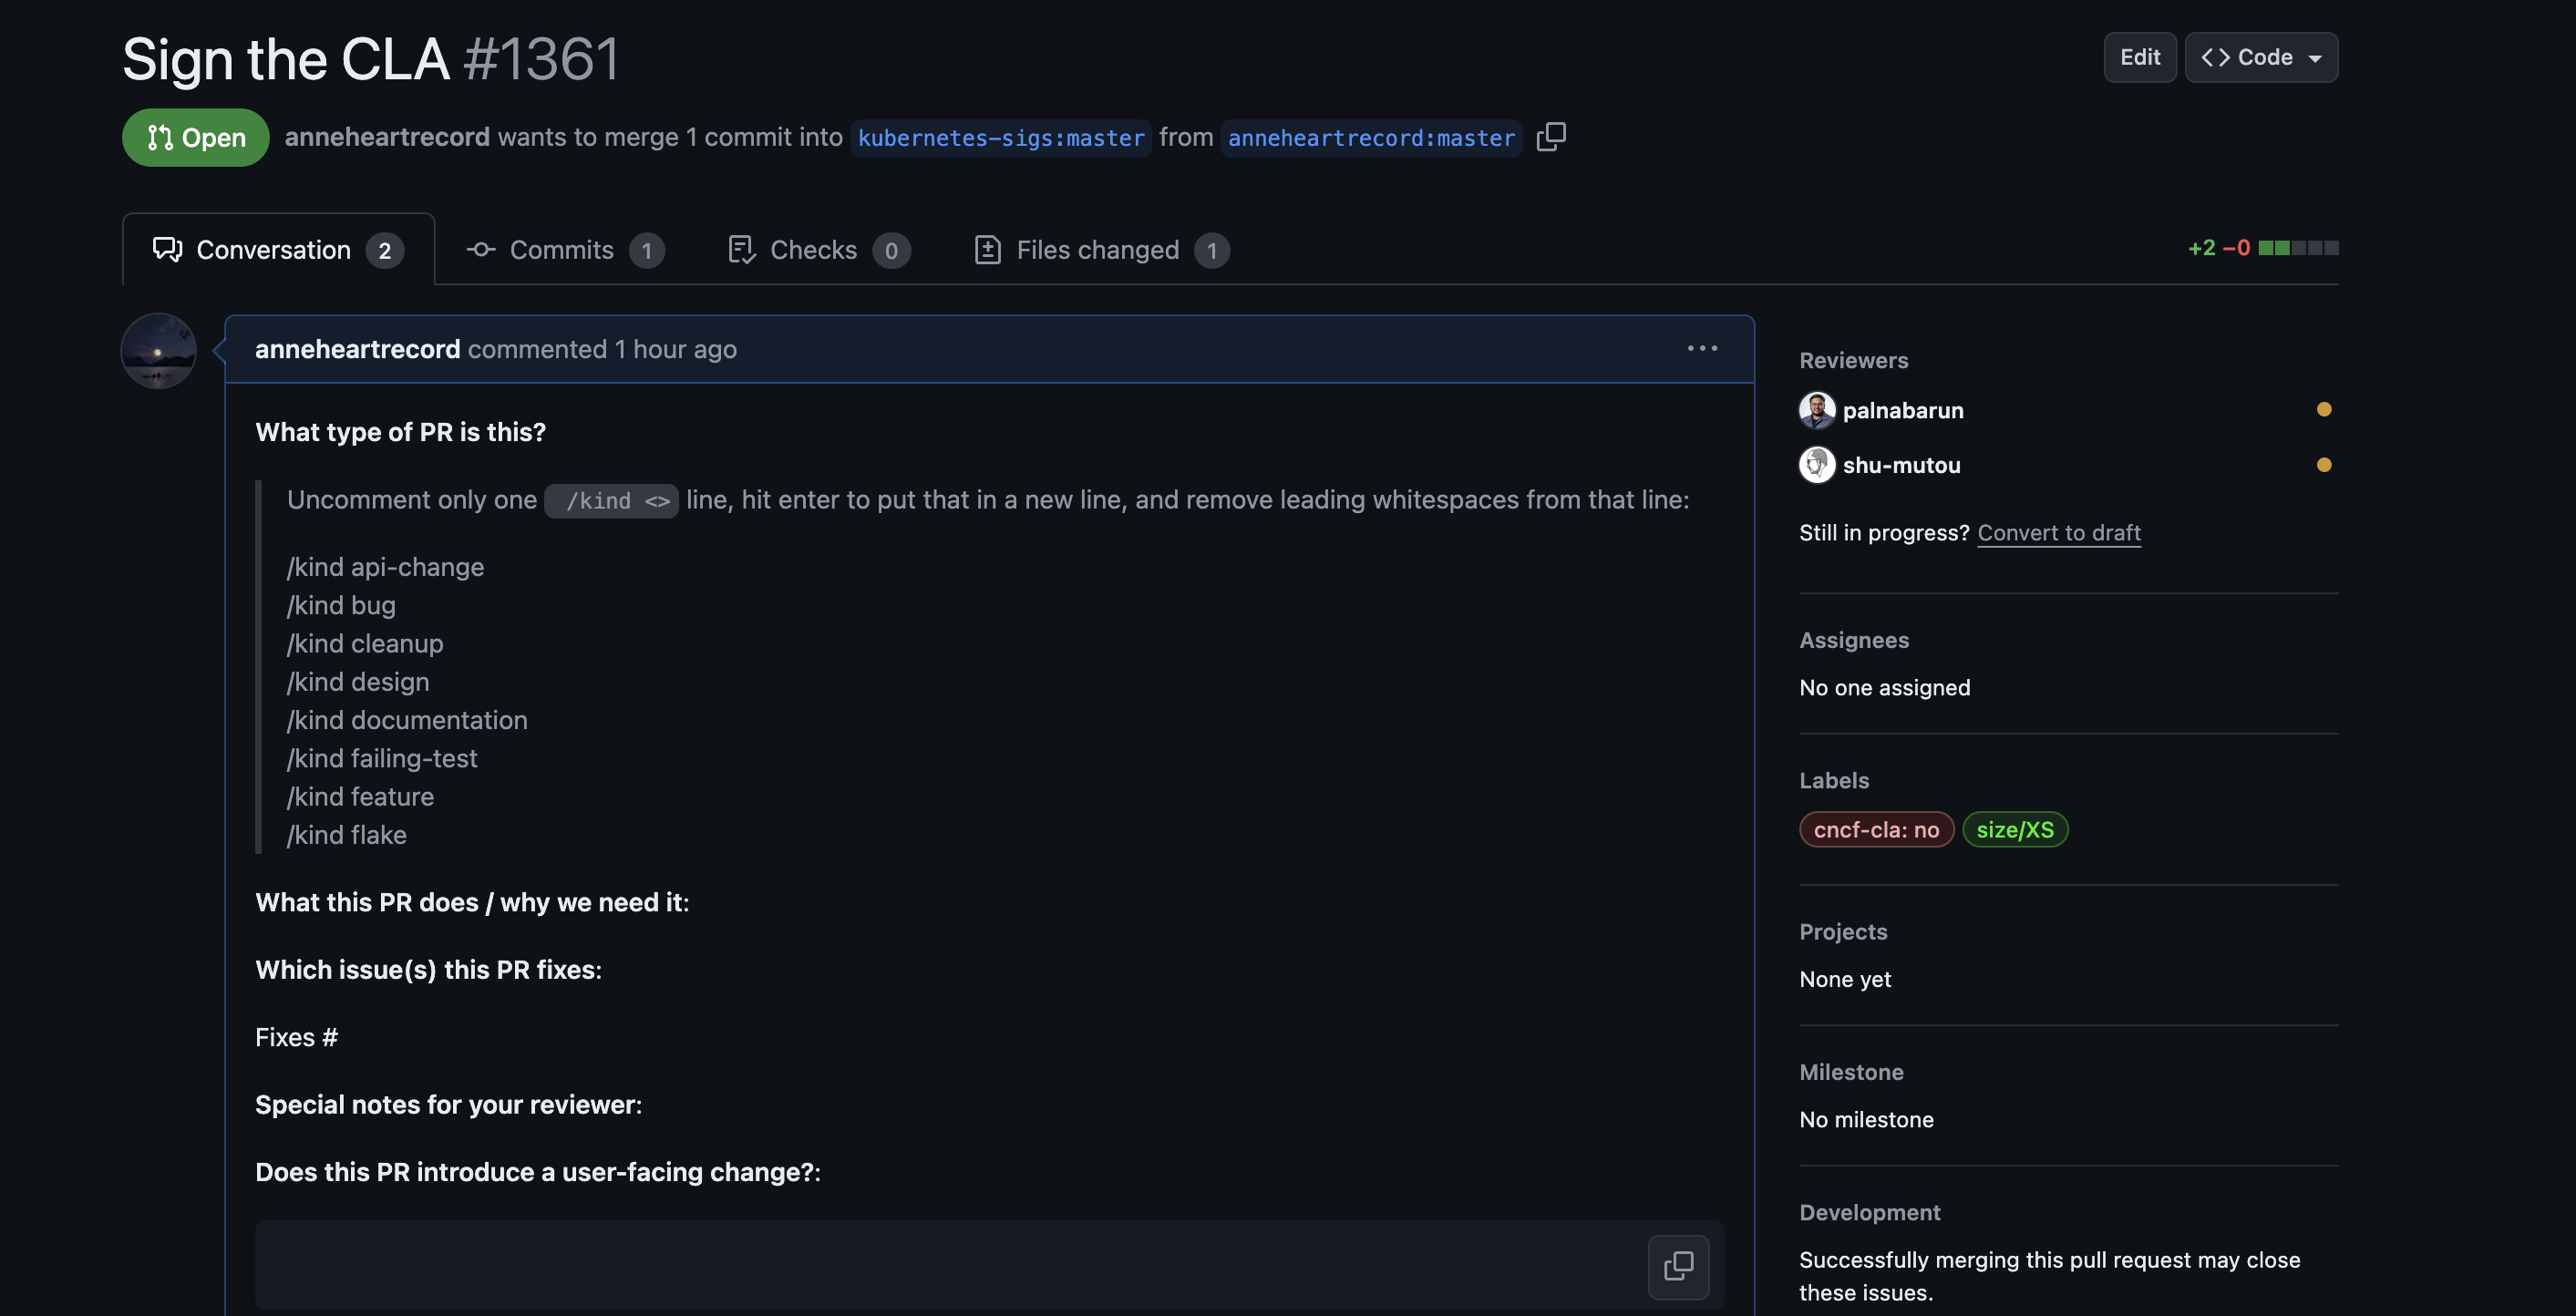Click the Edit title button
Screen dimensions: 2576x1316
(2139, 58)
